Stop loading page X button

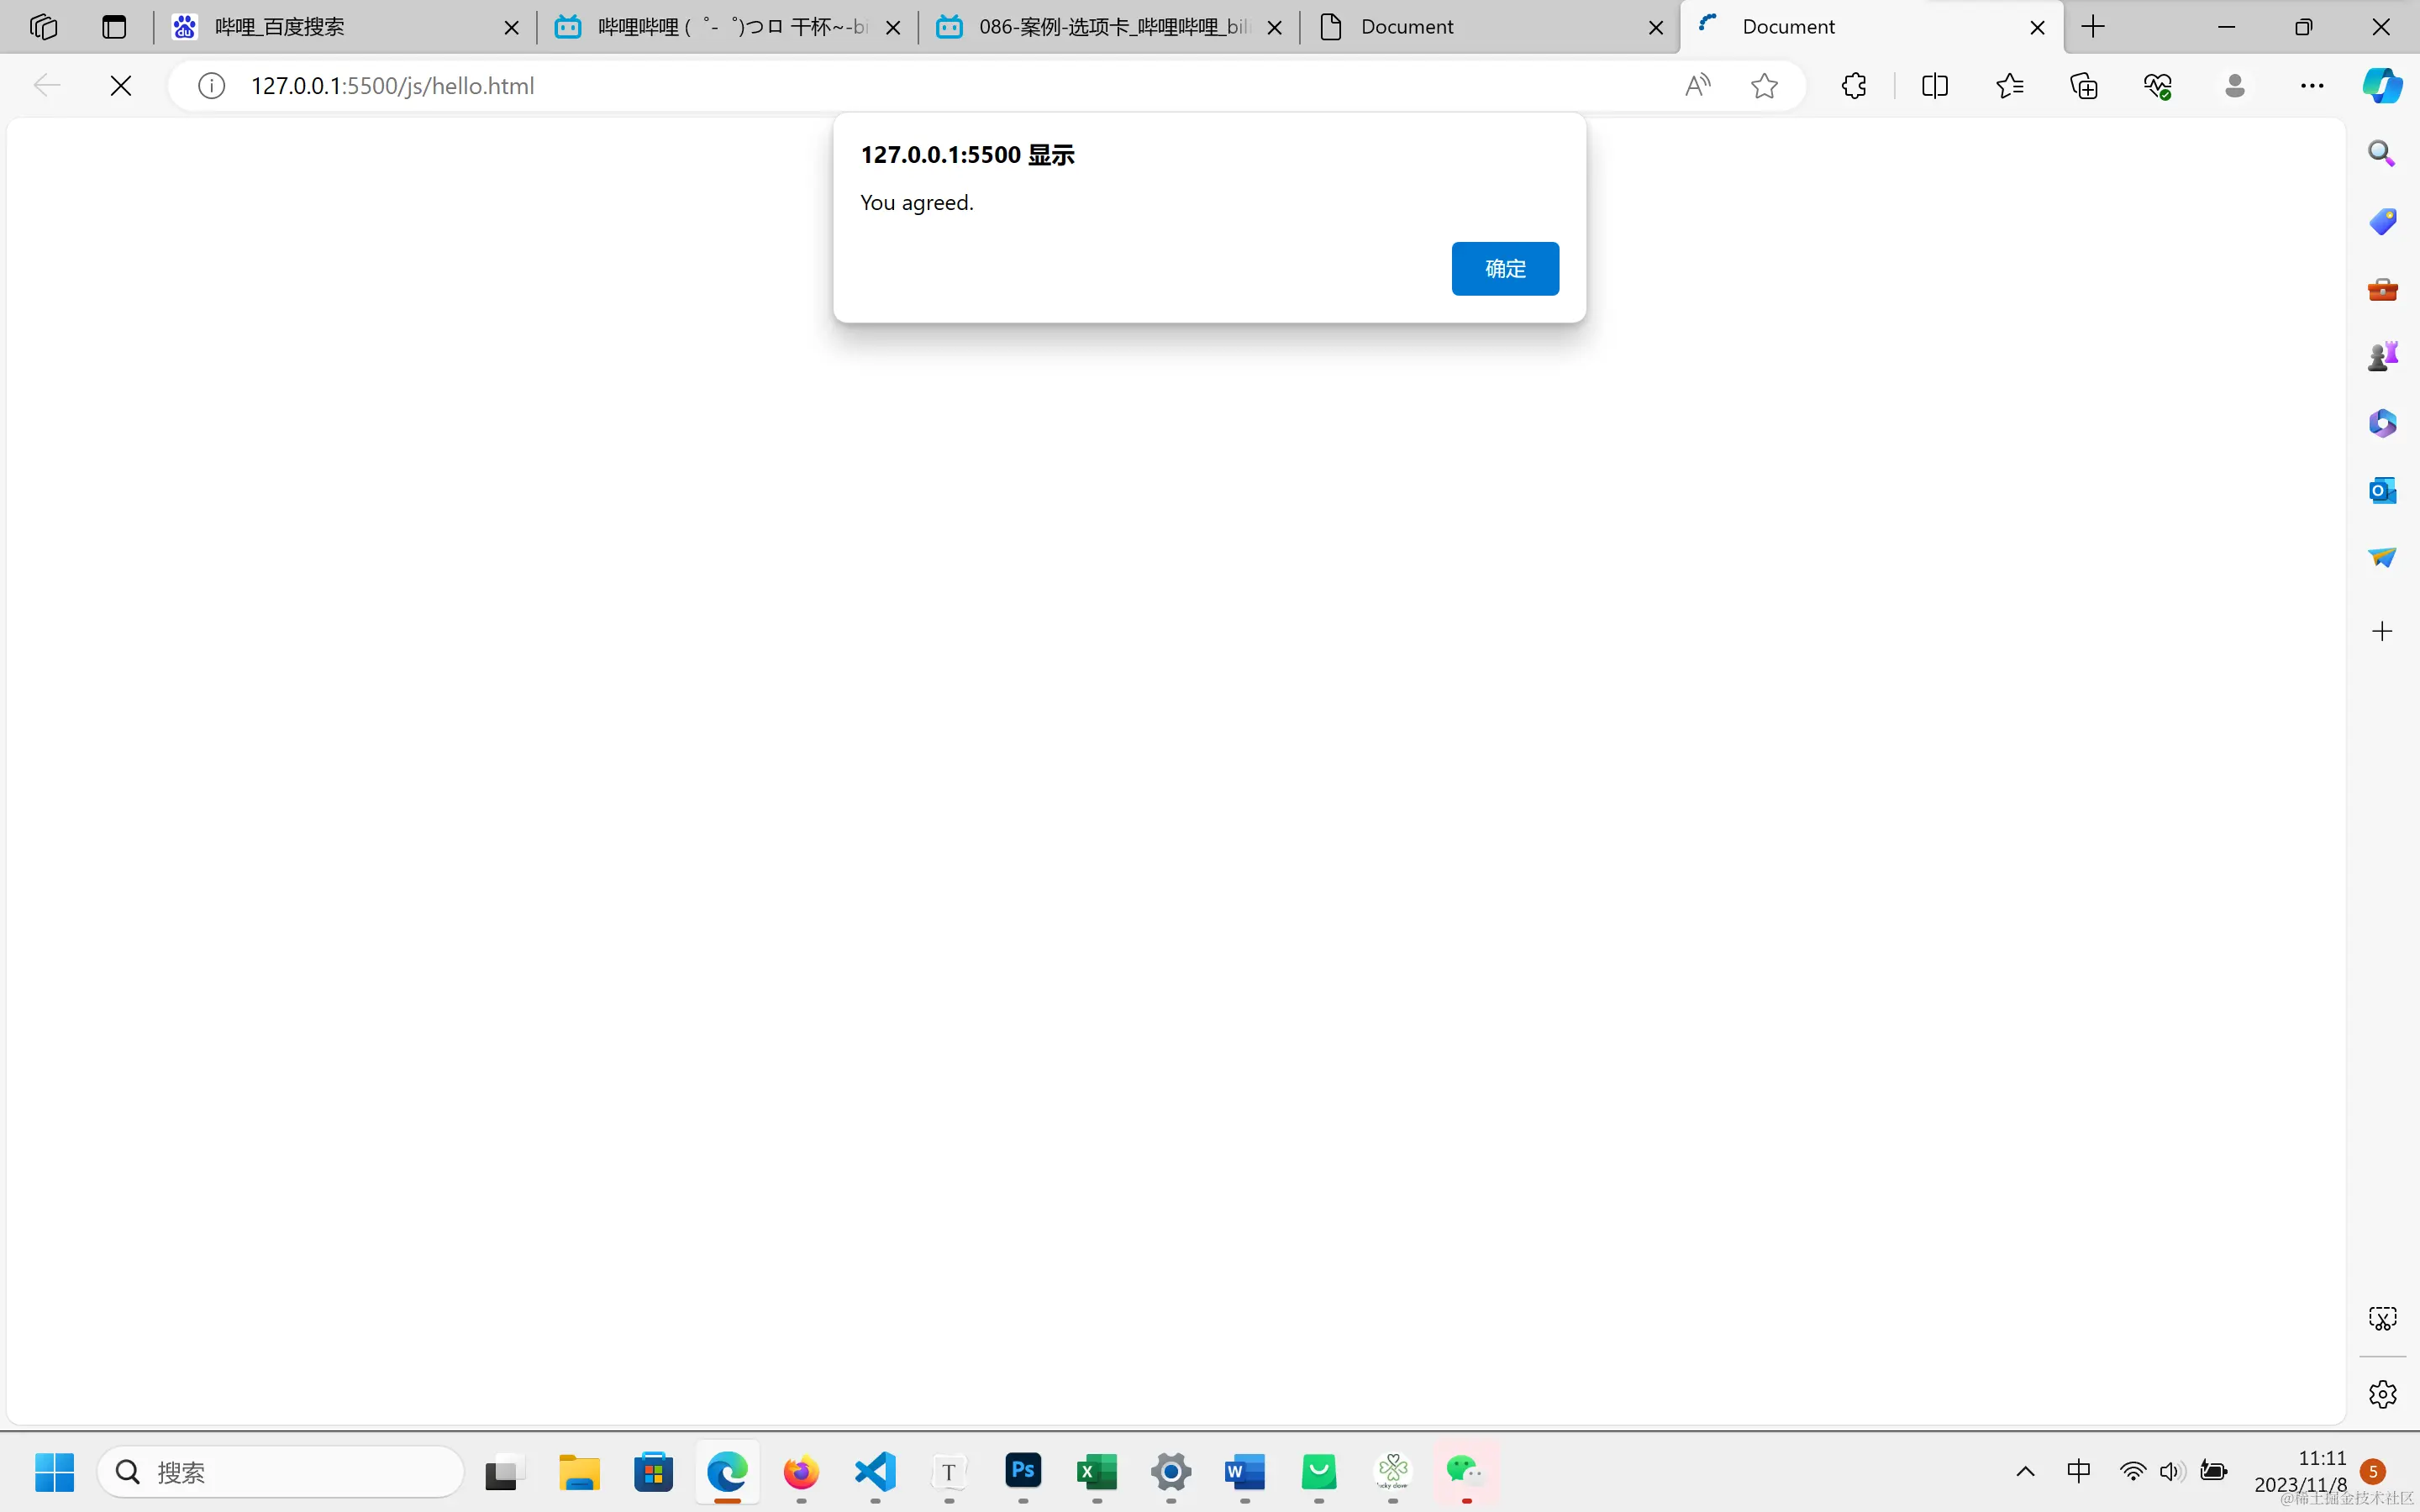(x=121, y=86)
